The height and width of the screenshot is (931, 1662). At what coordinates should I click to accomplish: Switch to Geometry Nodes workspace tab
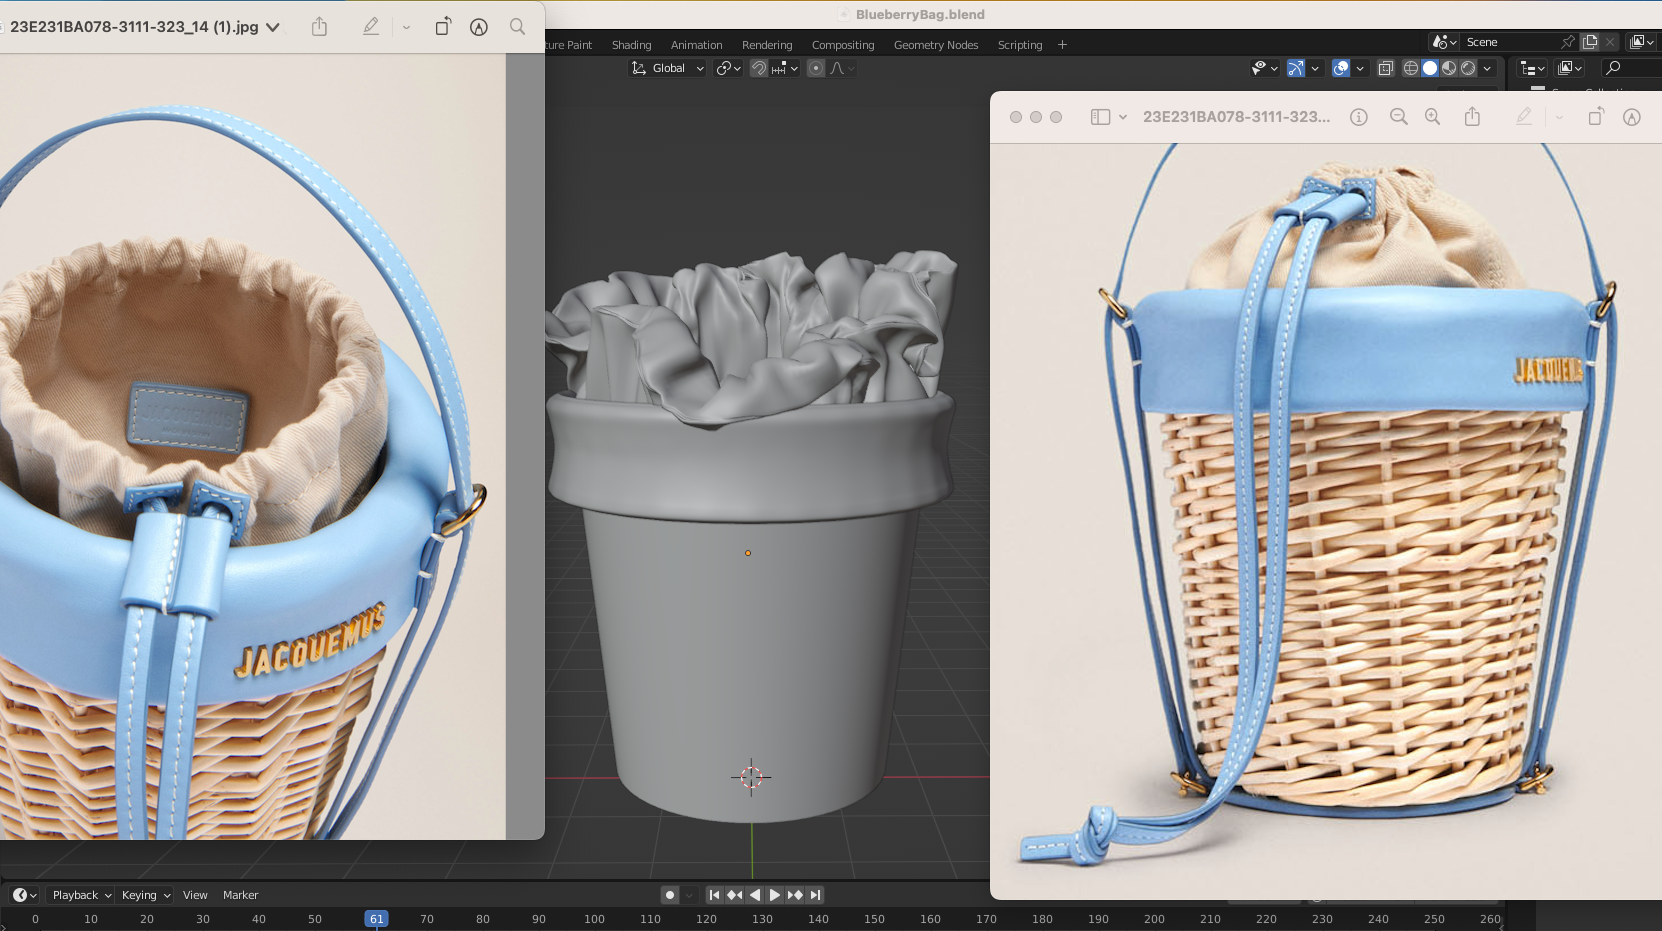click(x=936, y=45)
